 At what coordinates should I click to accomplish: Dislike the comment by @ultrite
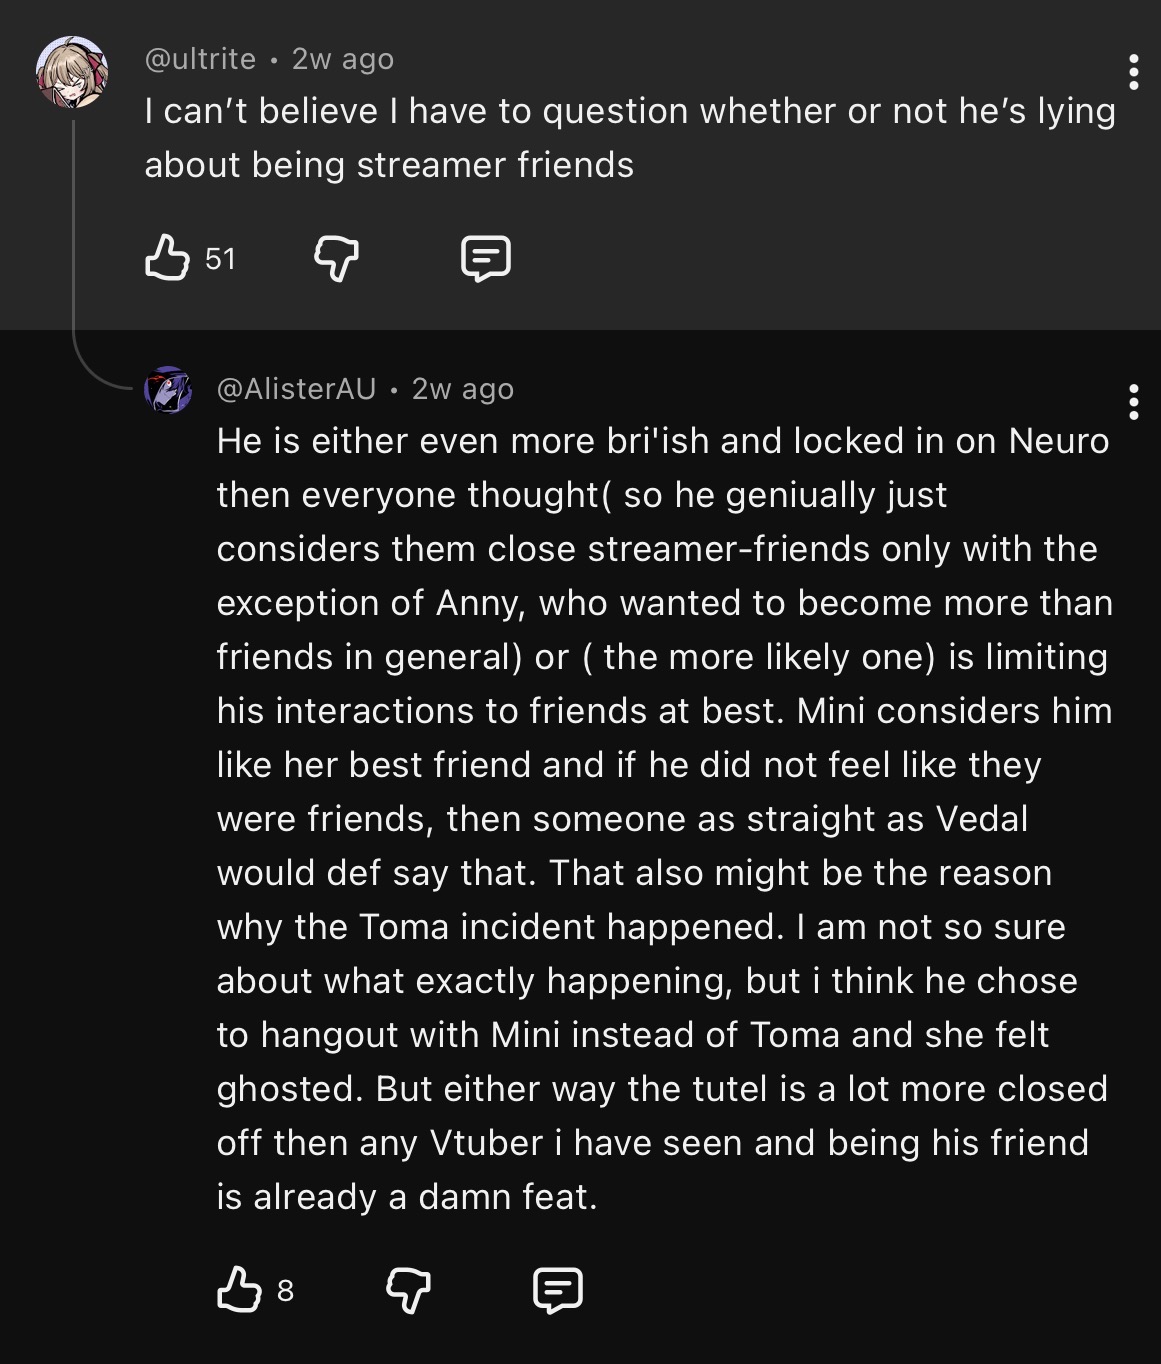click(x=336, y=259)
